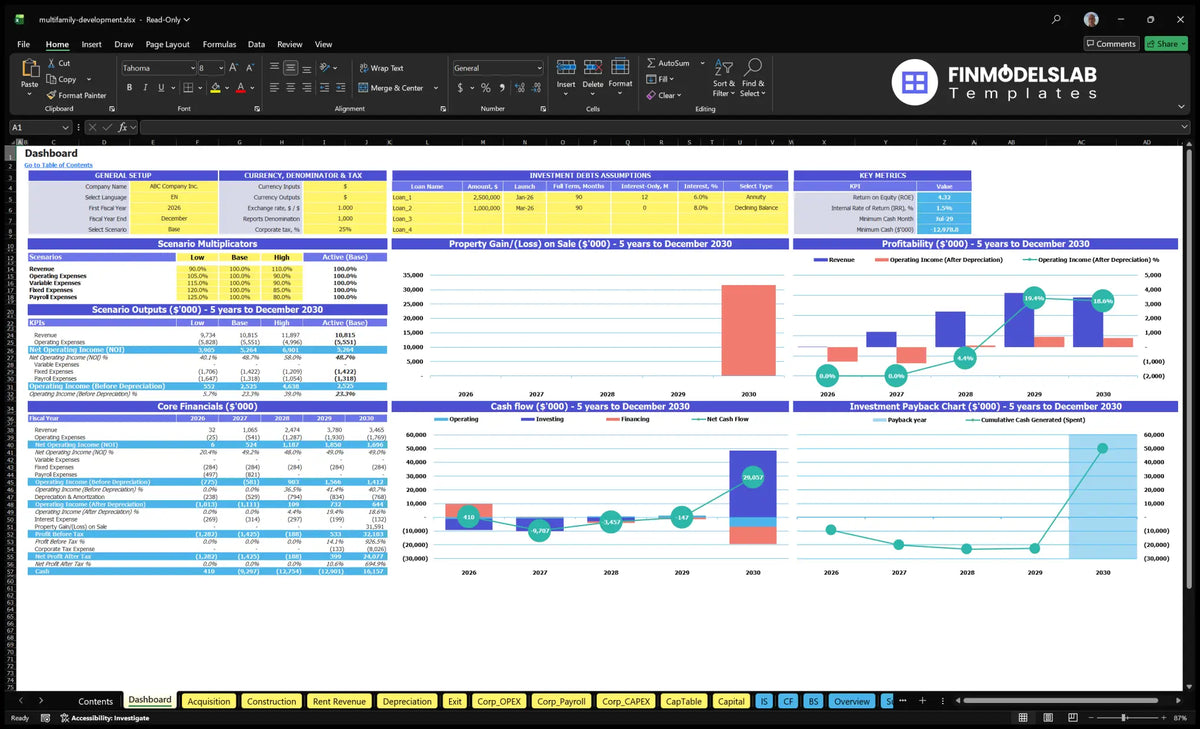The height and width of the screenshot is (729, 1200).
Task: Click the Find & Select magnifier icon
Action: point(753,68)
